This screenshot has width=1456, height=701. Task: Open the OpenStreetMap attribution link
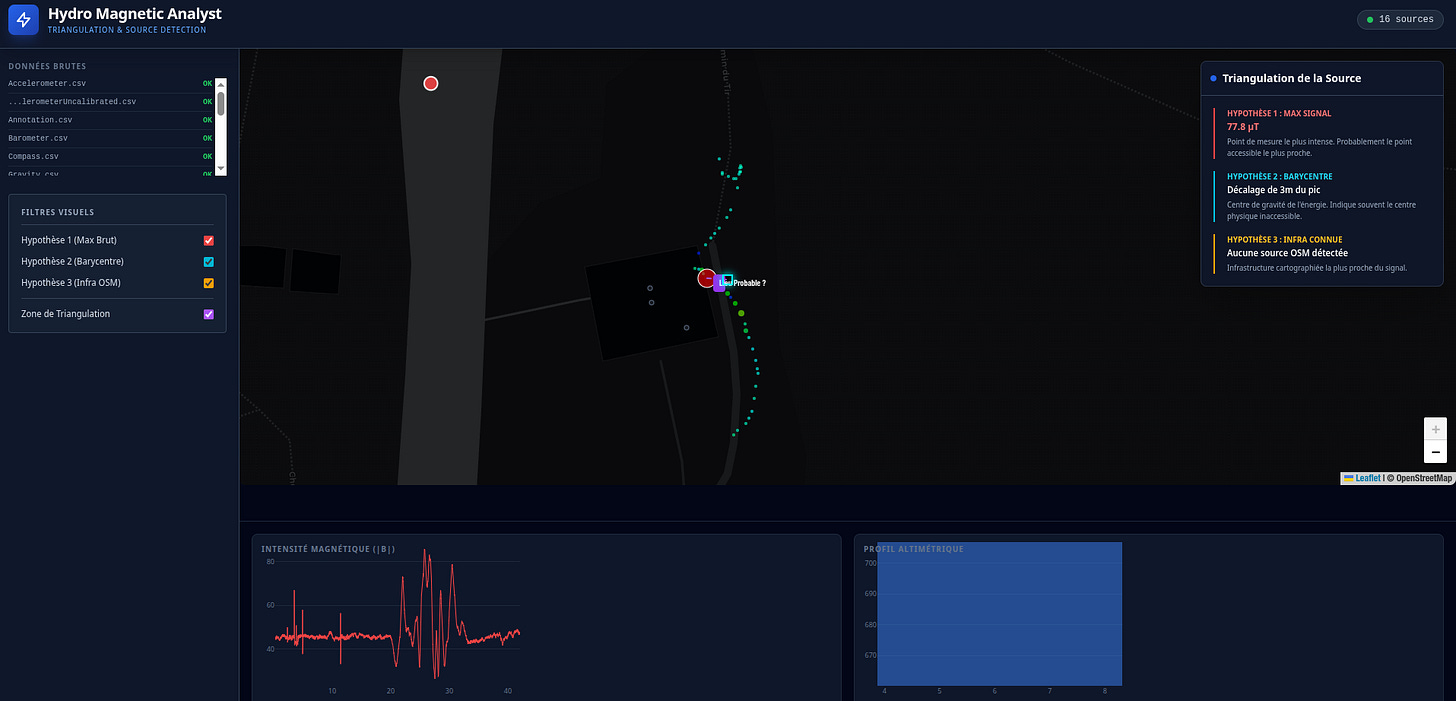[x=1424, y=478]
